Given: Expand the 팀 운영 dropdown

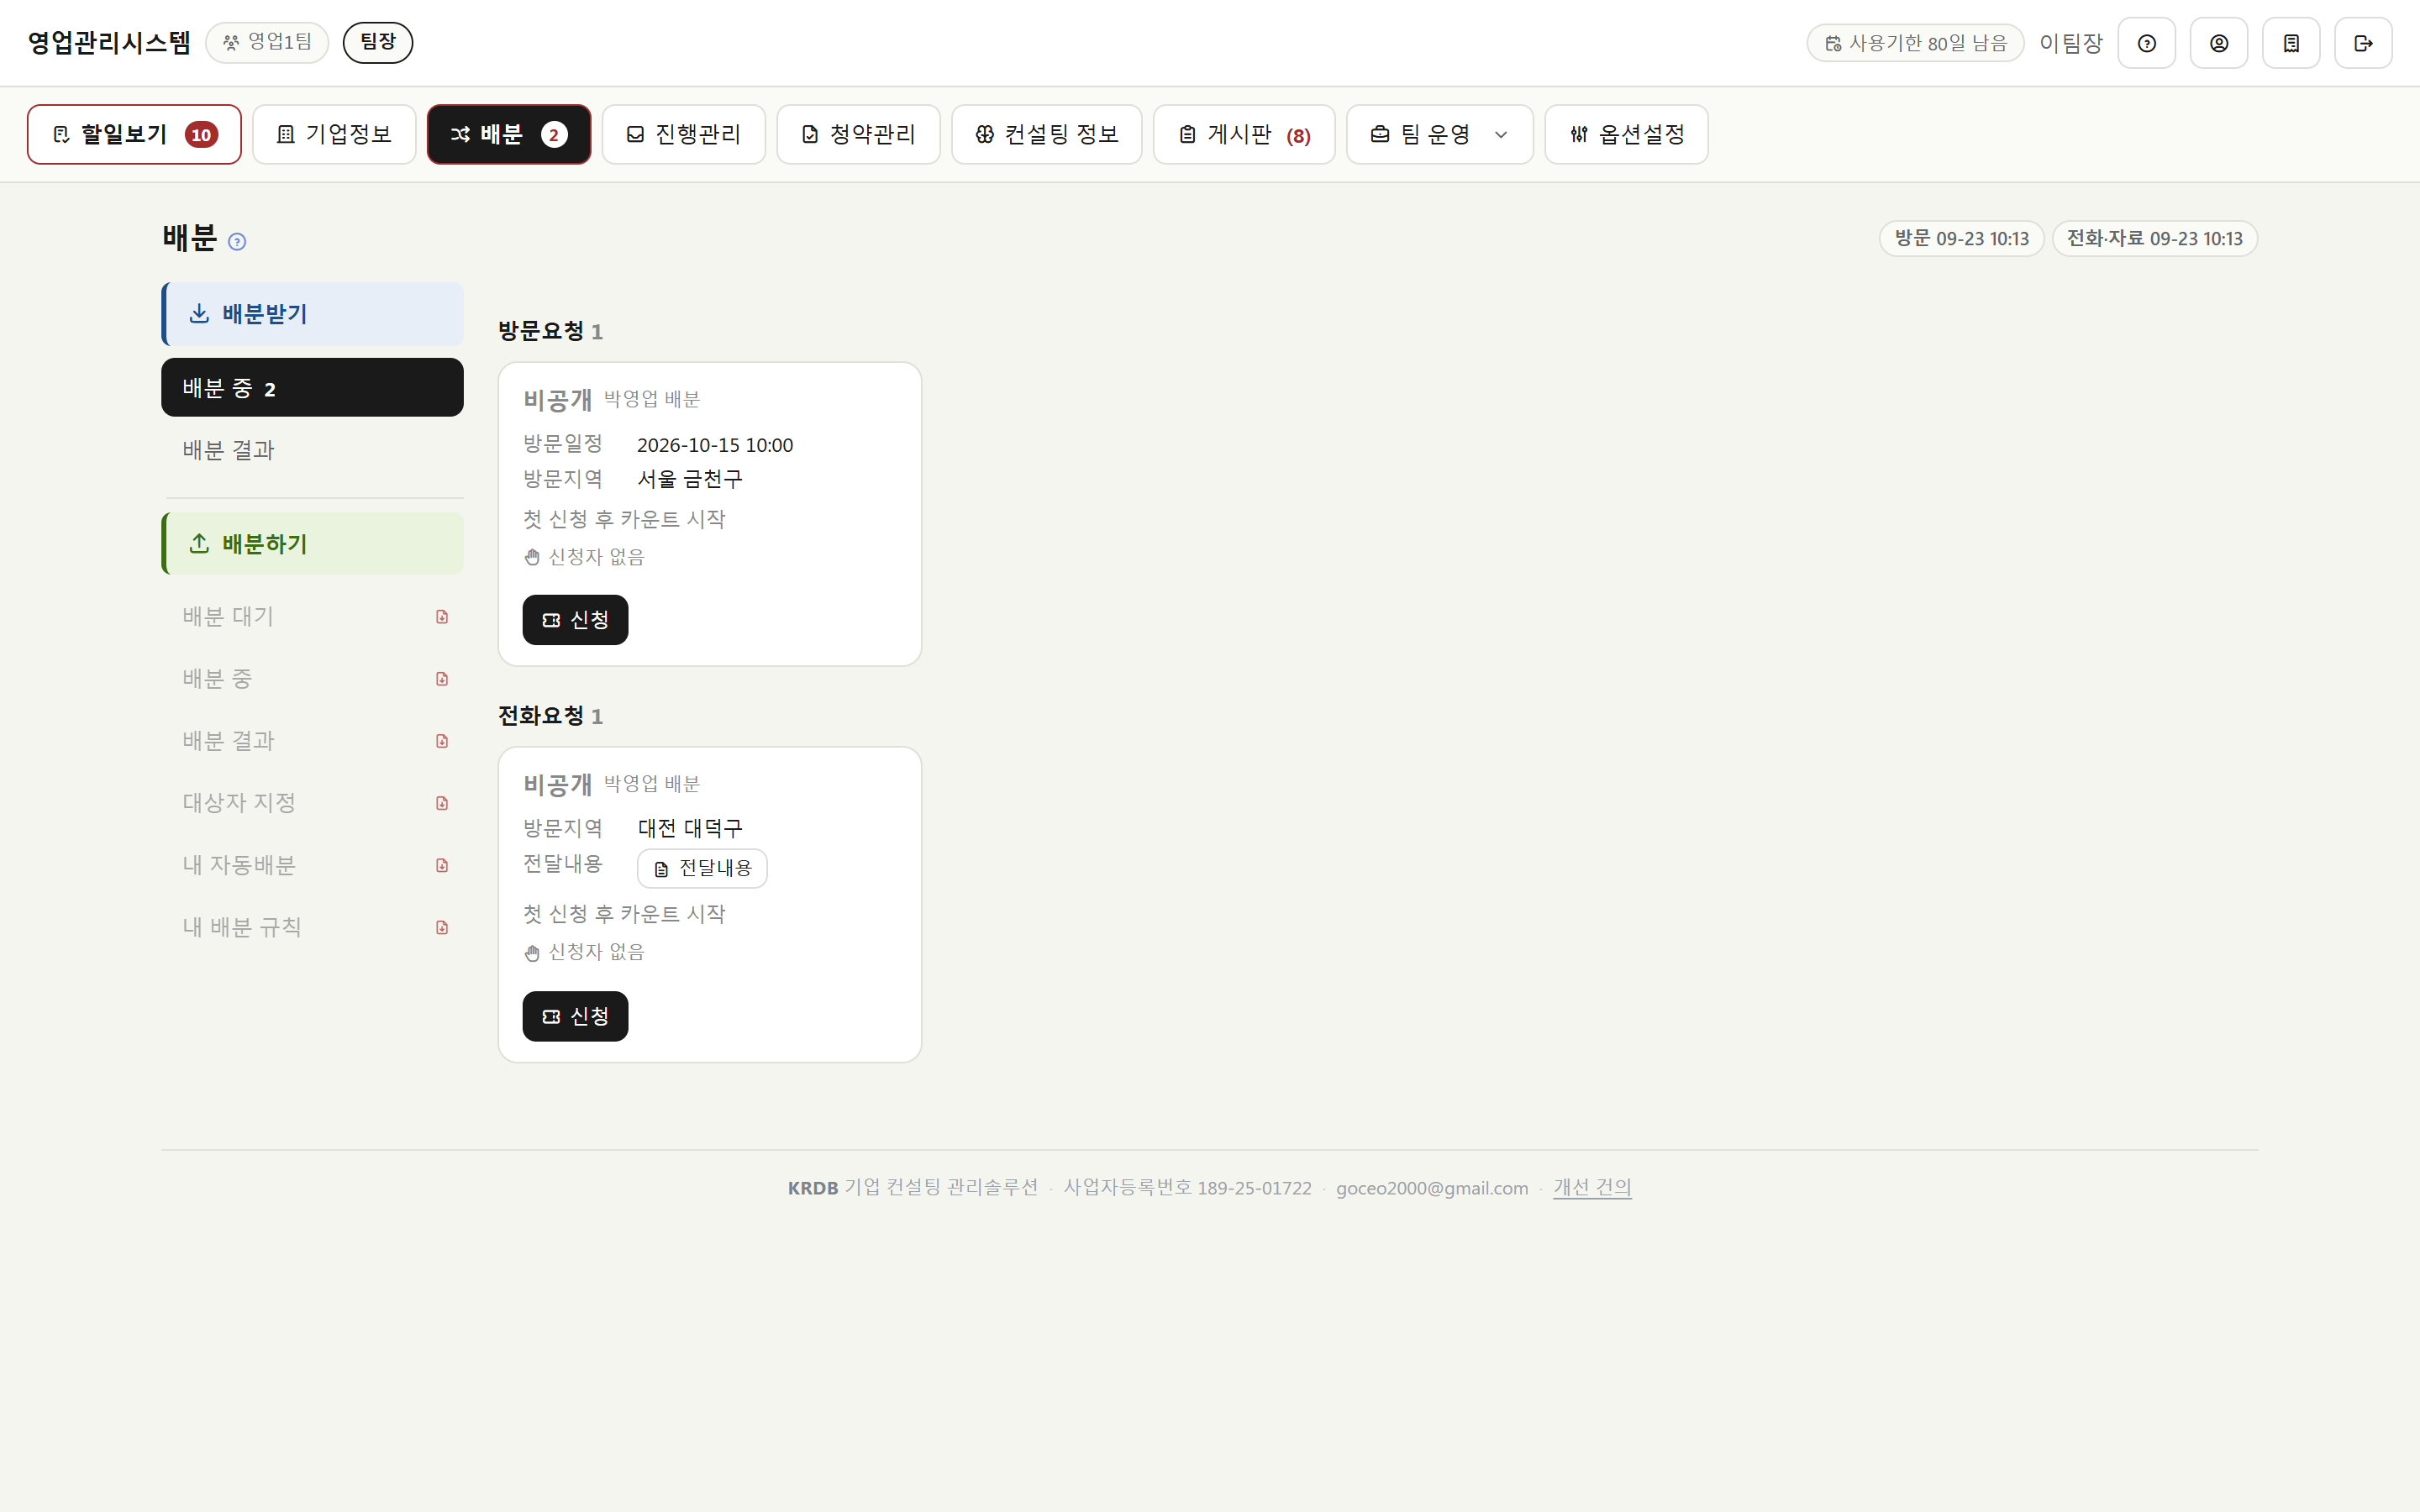Looking at the screenshot, I should point(1439,134).
